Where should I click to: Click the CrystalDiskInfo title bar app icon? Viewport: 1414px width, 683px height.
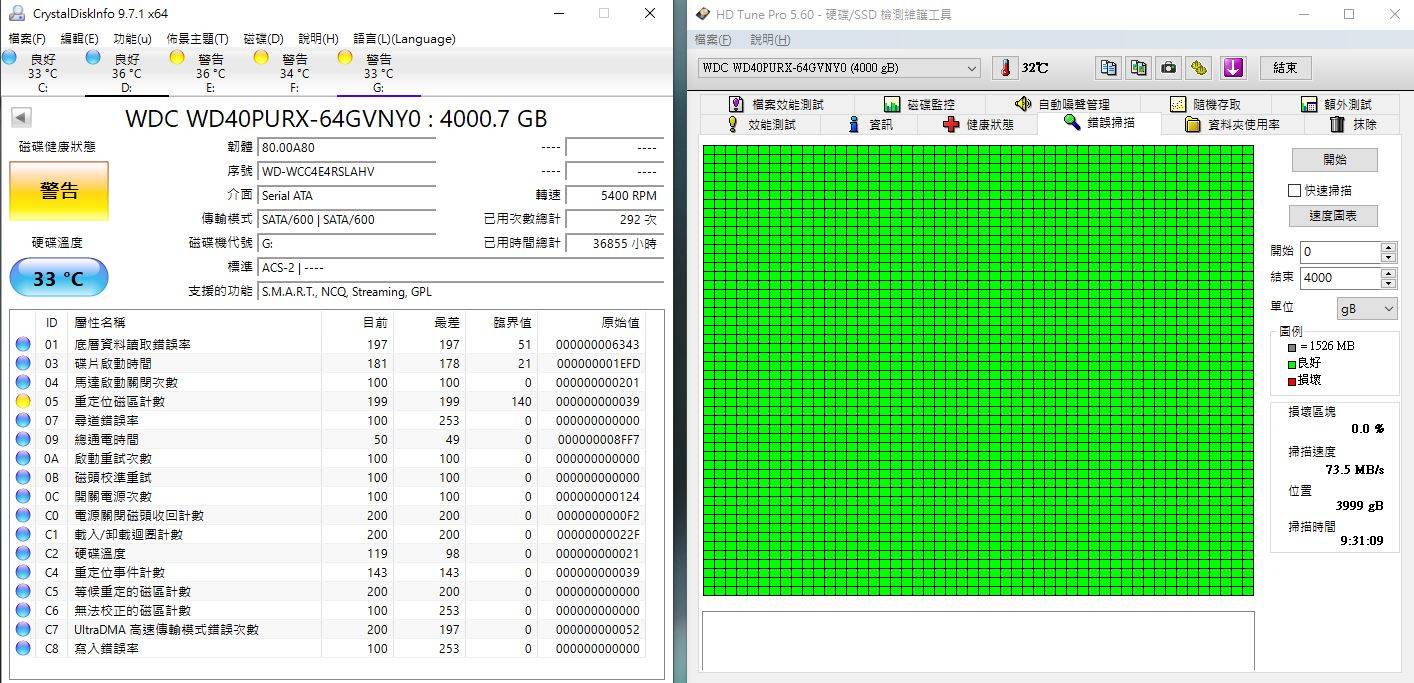point(16,14)
